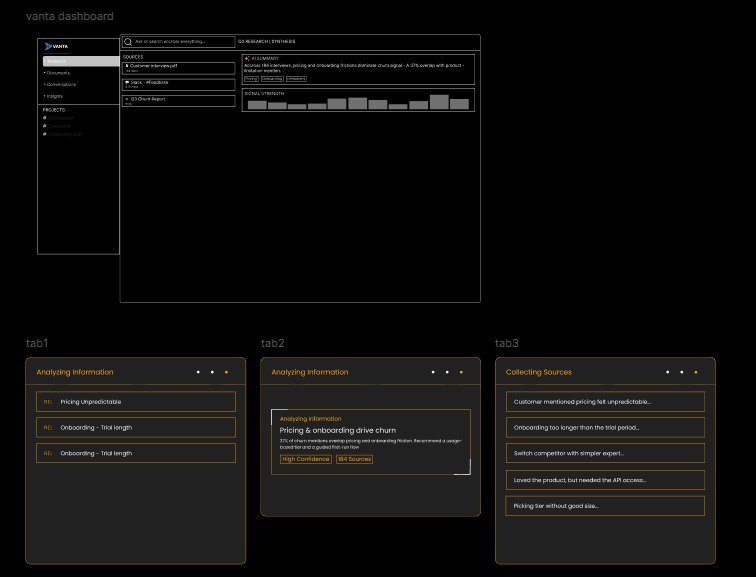756x577 pixels.
Task: Select the tab2 frame label
Action: pyautogui.click(x=272, y=343)
